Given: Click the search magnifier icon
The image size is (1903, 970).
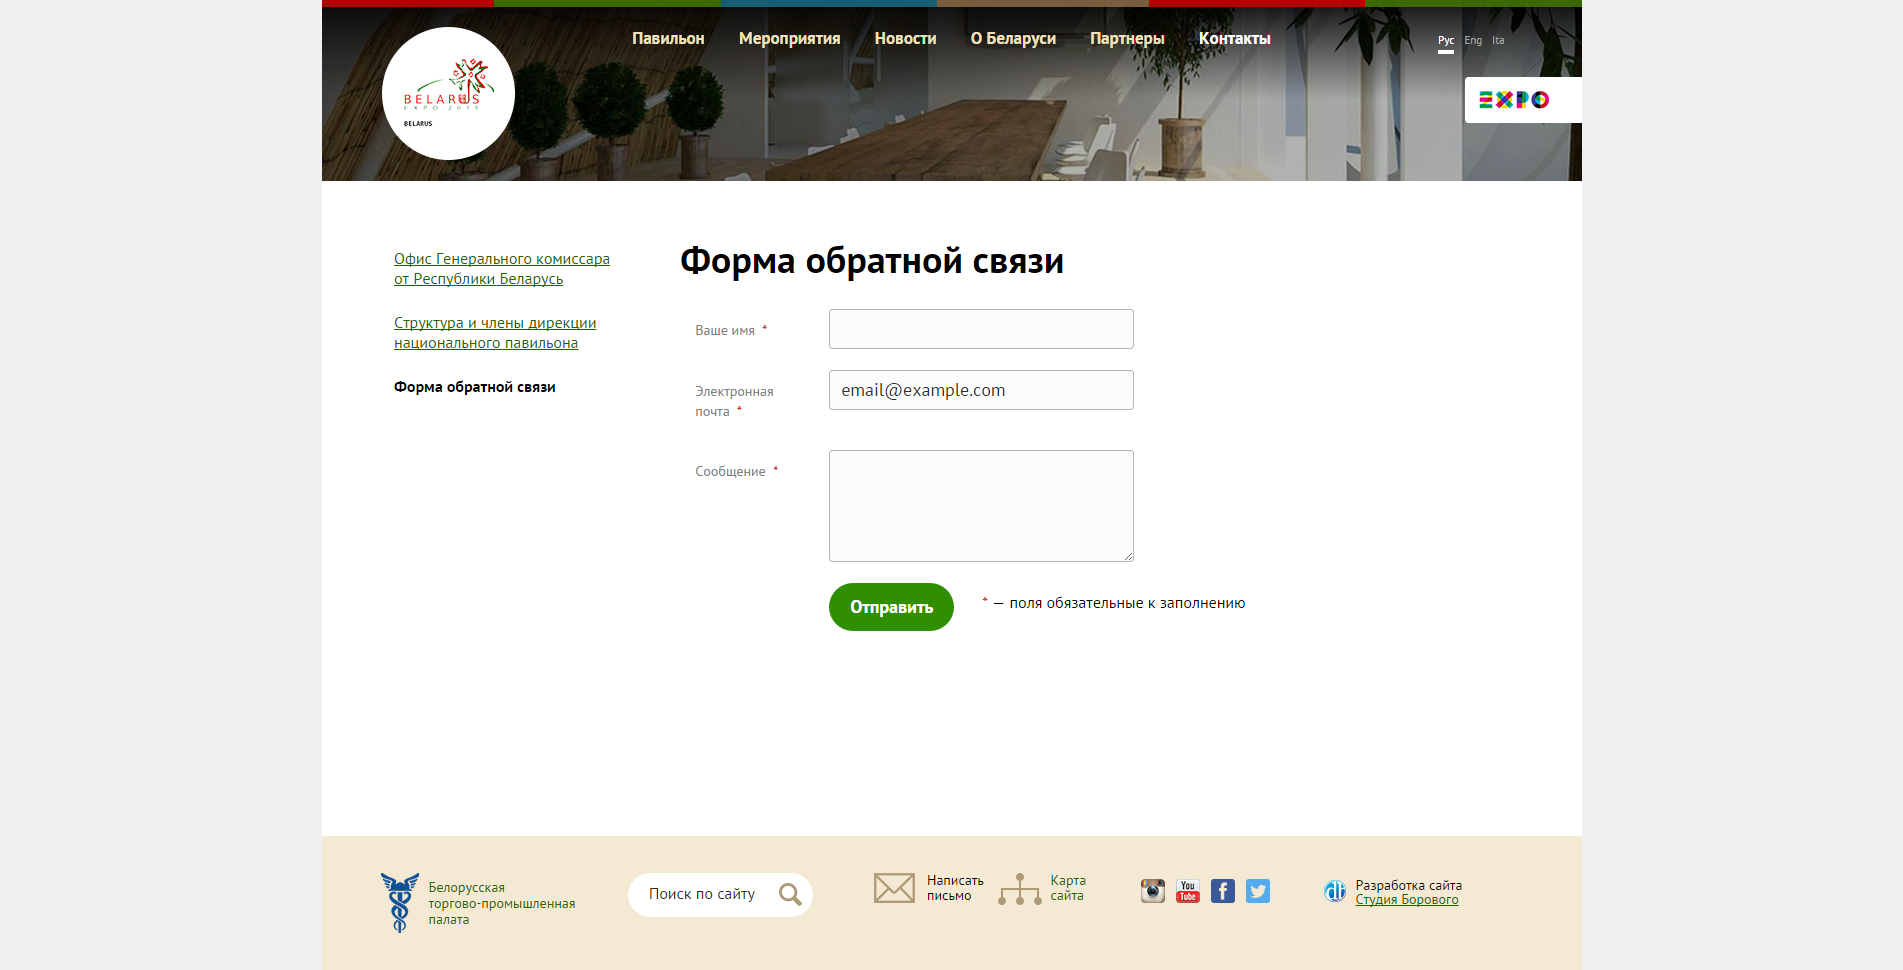Looking at the screenshot, I should (x=790, y=894).
